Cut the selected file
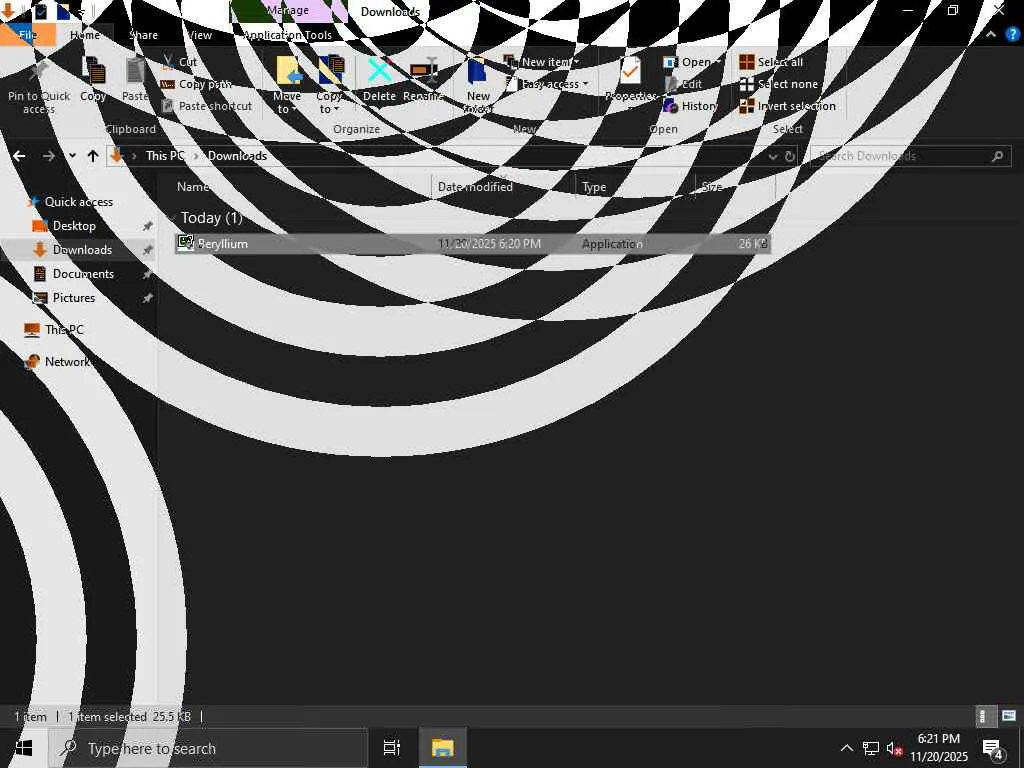The image size is (1024, 768). coord(180,62)
